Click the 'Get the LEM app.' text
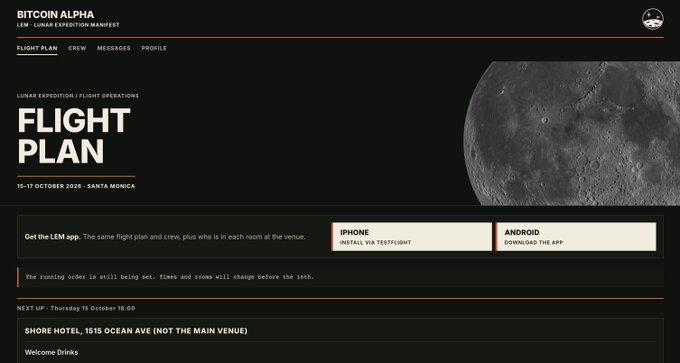Screen dimensions: 680x363 tap(52, 237)
